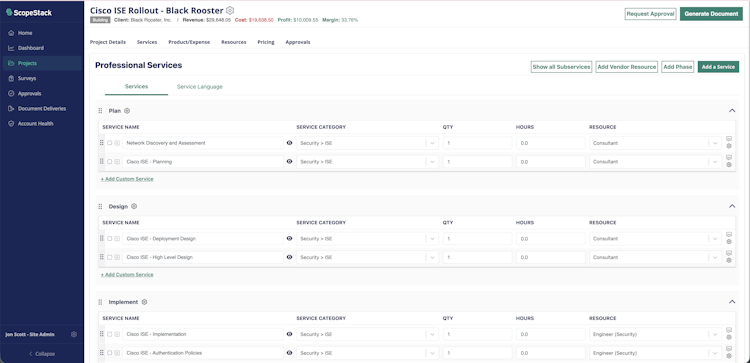Click Request Approval button
The height and width of the screenshot is (363, 750).
click(651, 14)
